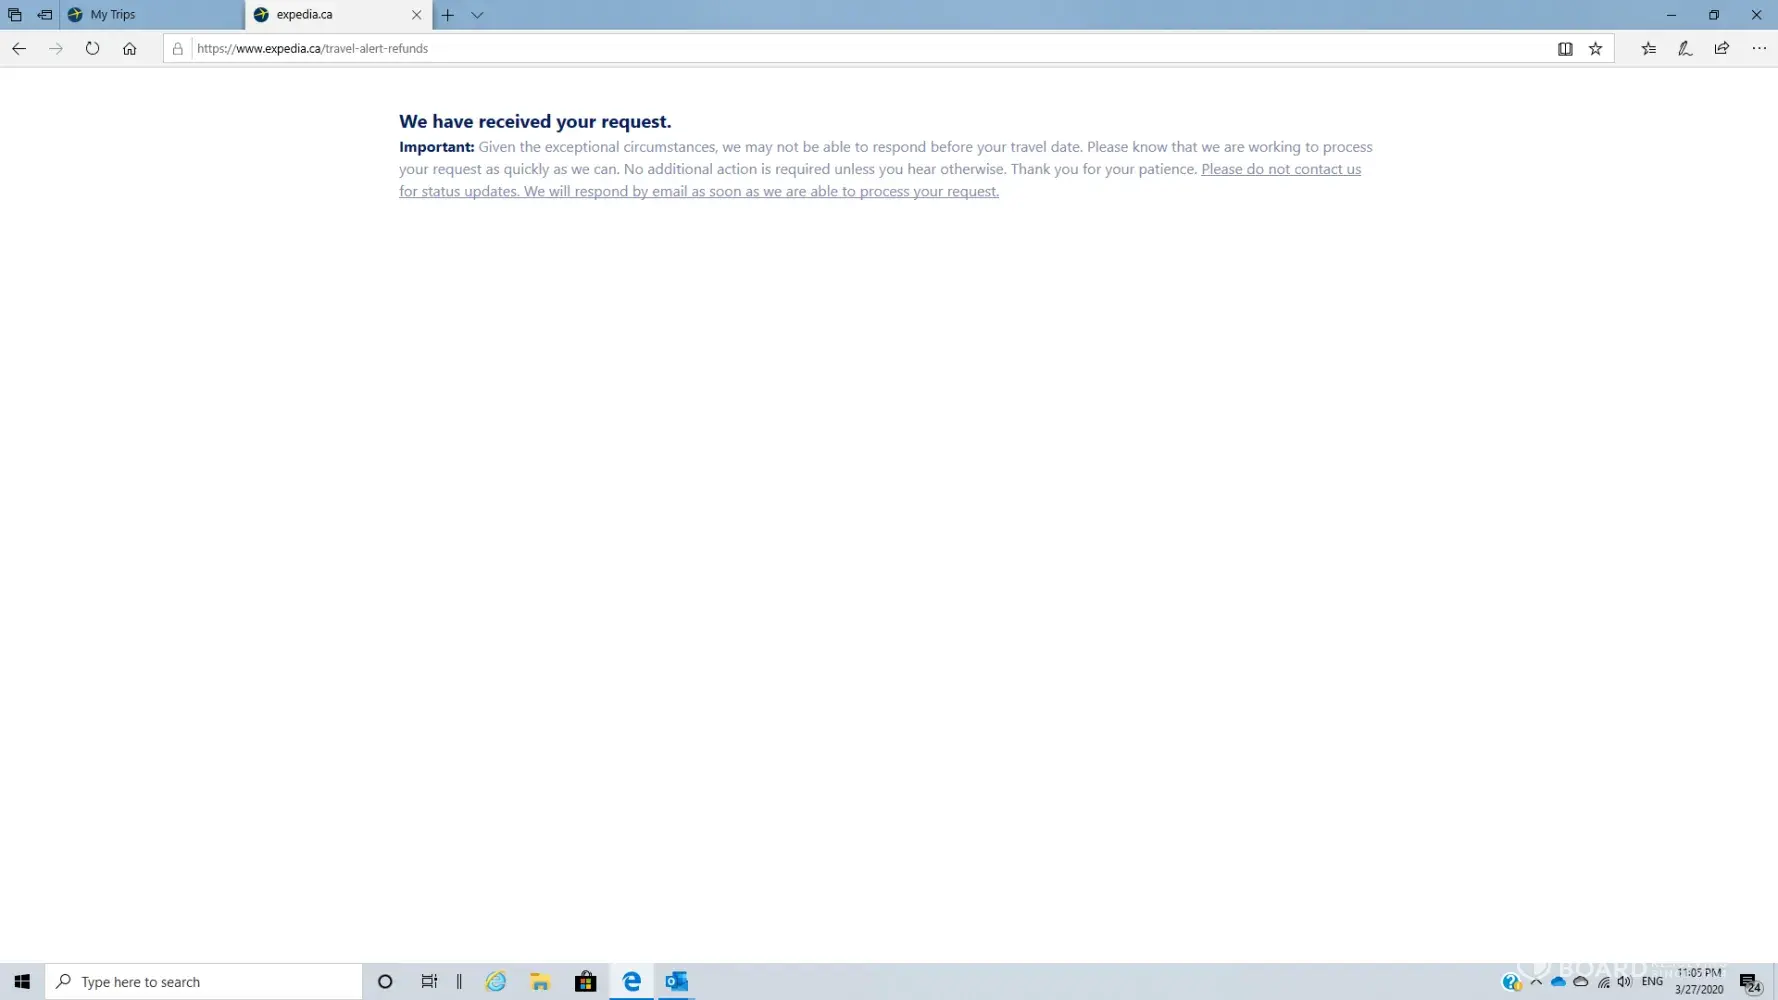The width and height of the screenshot is (1778, 1000).
Task: Refresh the current page
Action: [x=92, y=48]
